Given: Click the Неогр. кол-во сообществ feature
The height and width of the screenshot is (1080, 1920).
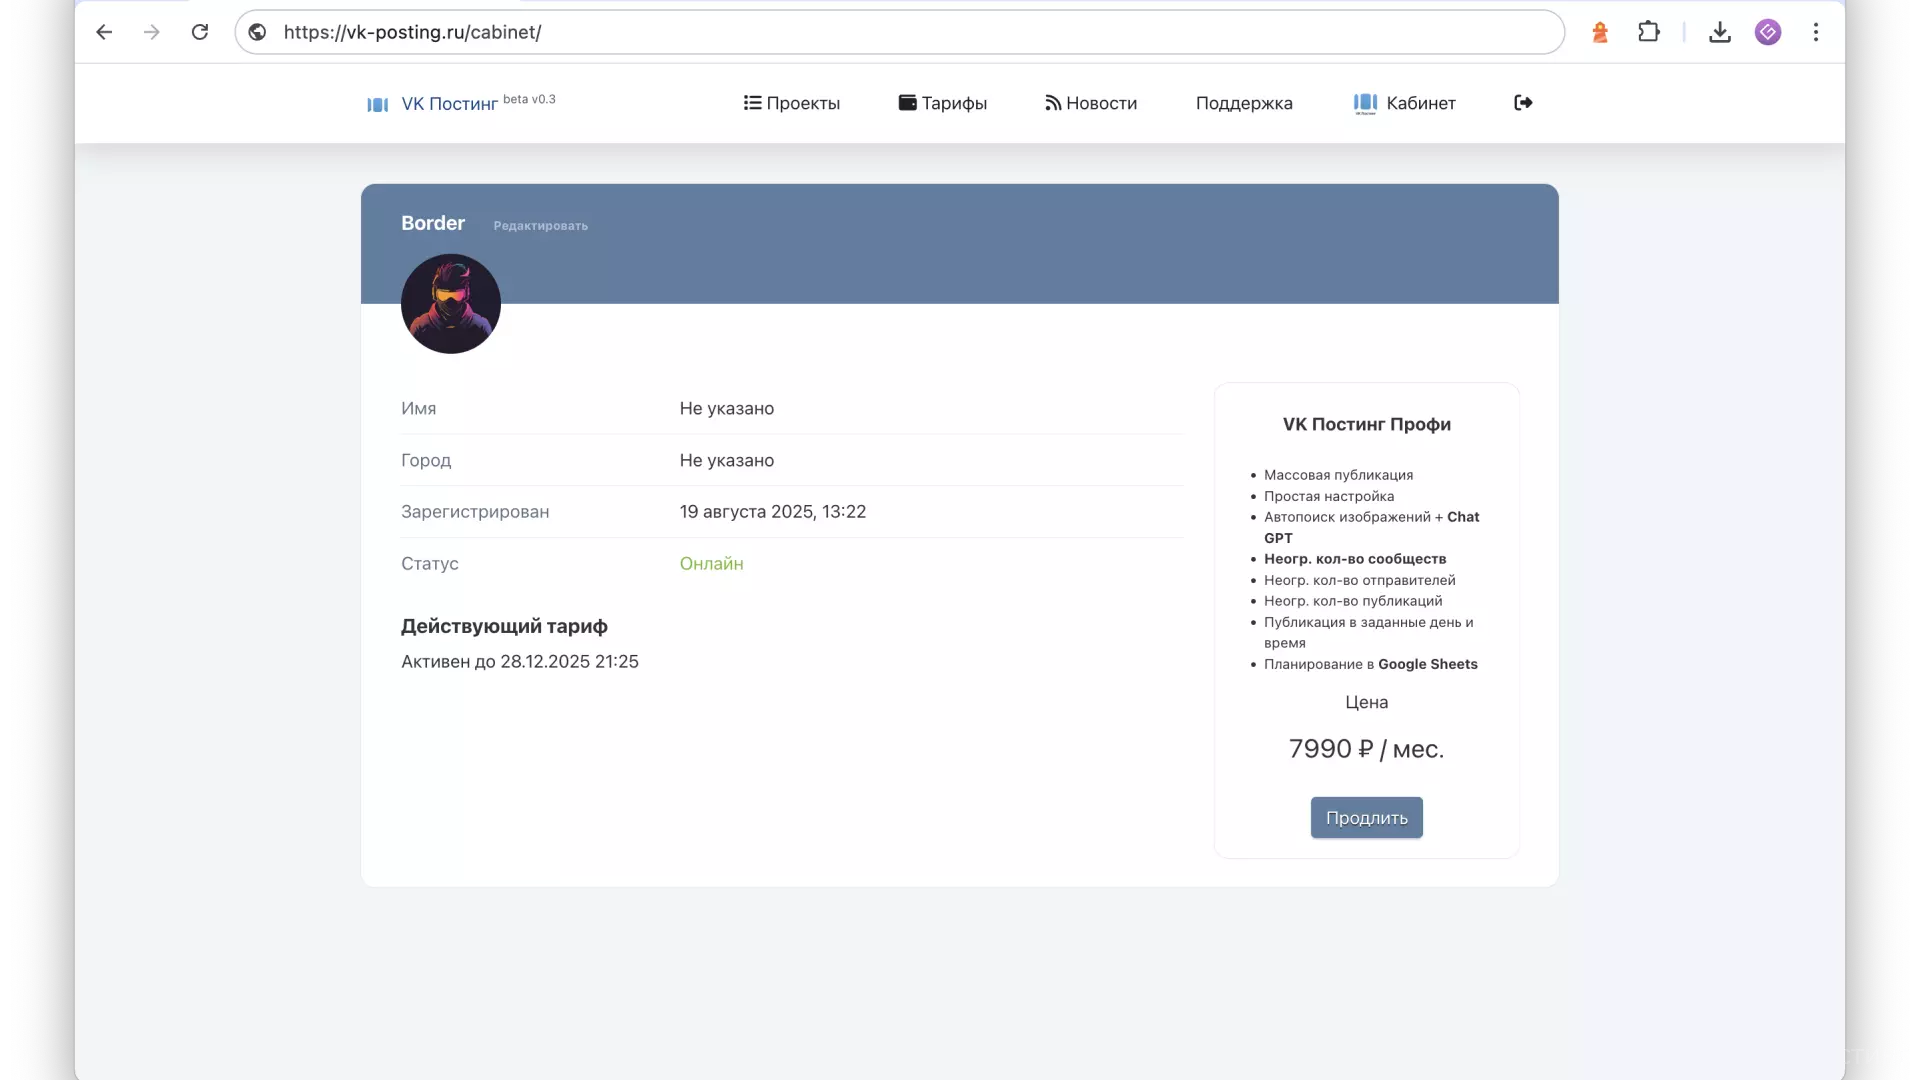Looking at the screenshot, I should (x=1355, y=559).
